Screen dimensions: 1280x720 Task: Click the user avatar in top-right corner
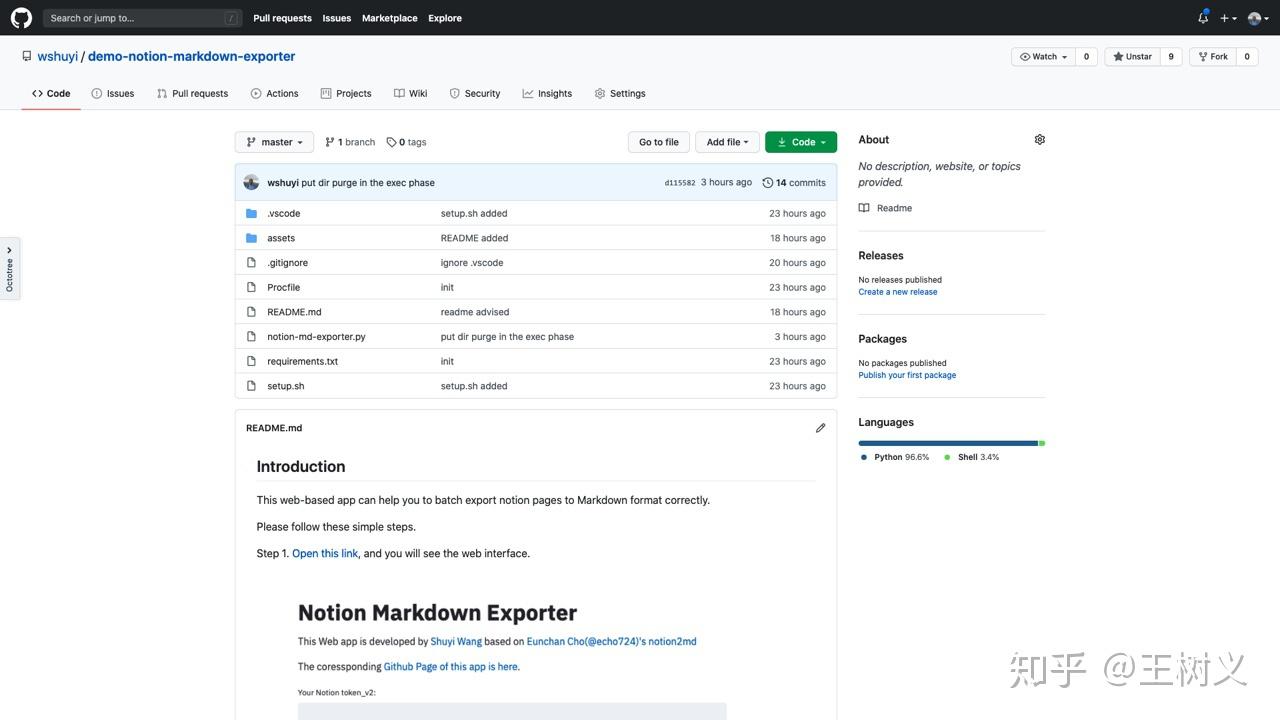[1253, 17]
